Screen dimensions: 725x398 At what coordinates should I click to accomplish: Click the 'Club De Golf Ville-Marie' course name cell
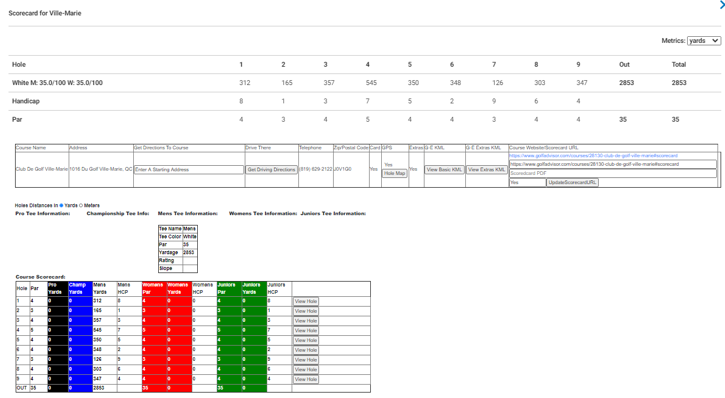coord(42,169)
